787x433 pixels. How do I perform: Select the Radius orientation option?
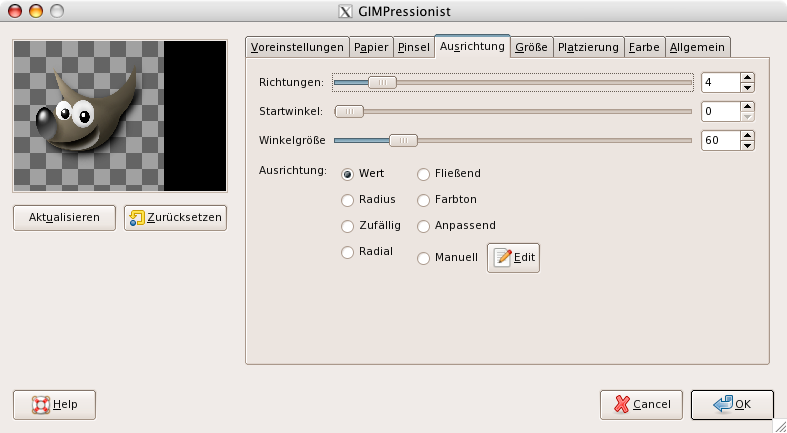pos(347,200)
